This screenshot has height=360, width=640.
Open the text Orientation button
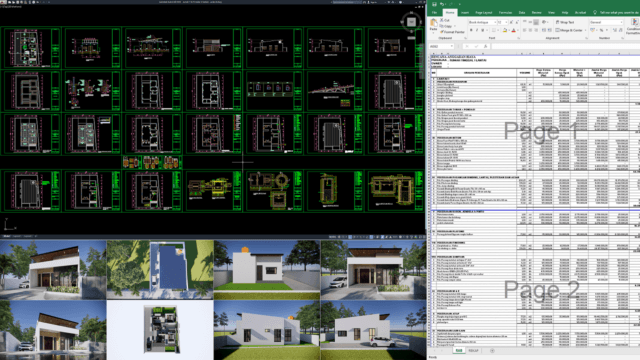coord(544,22)
